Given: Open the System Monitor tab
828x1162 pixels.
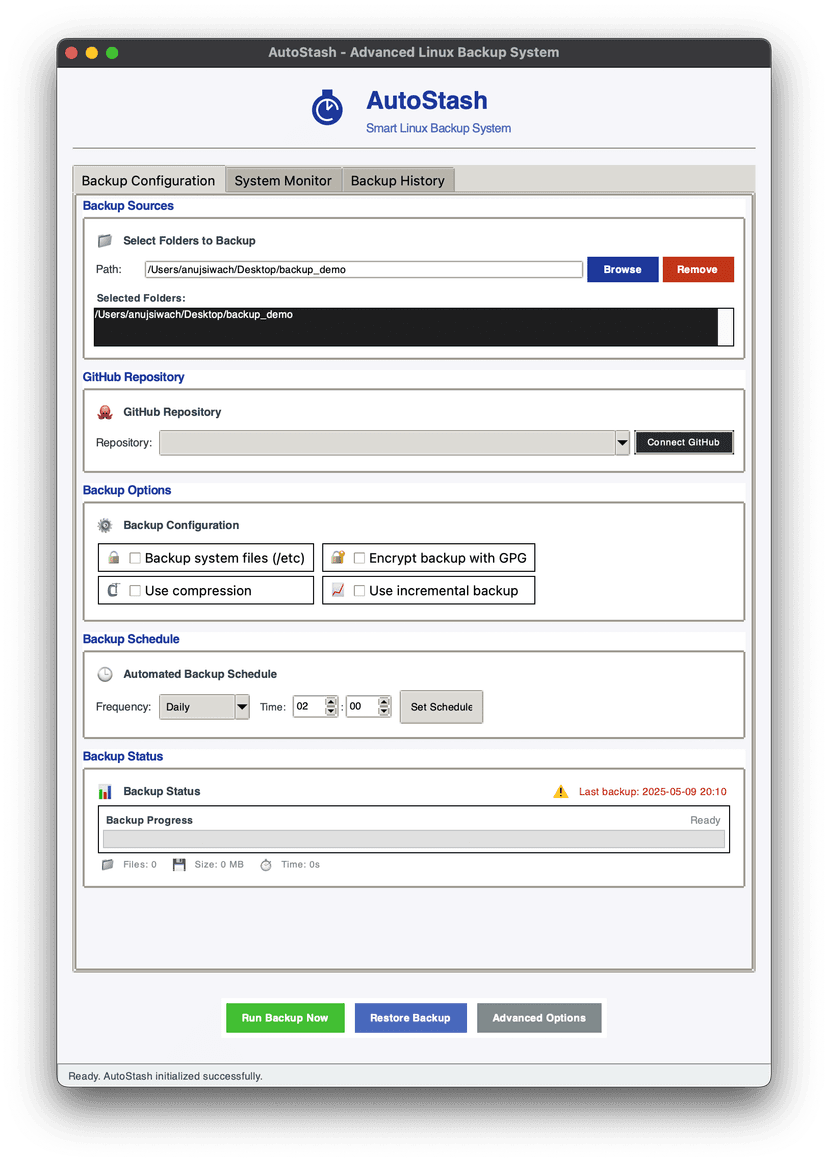Looking at the screenshot, I should (283, 180).
